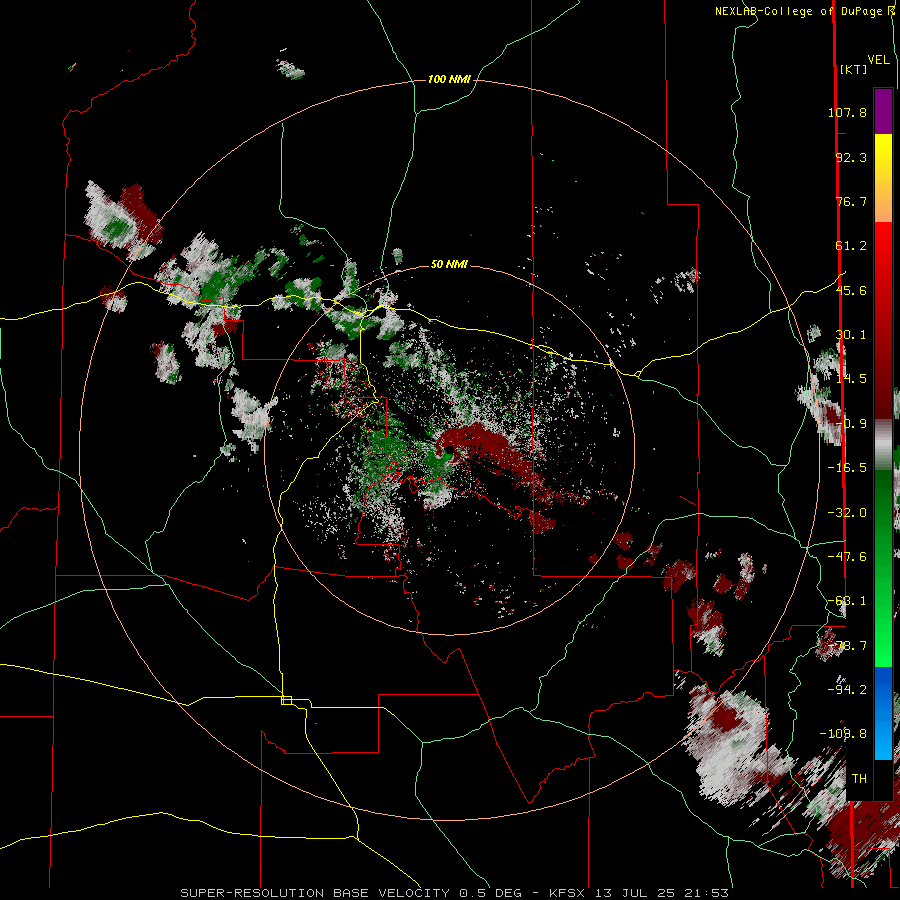The height and width of the screenshot is (900, 900).
Task: Select the 92.3 velocity scale value
Action: click(x=851, y=157)
